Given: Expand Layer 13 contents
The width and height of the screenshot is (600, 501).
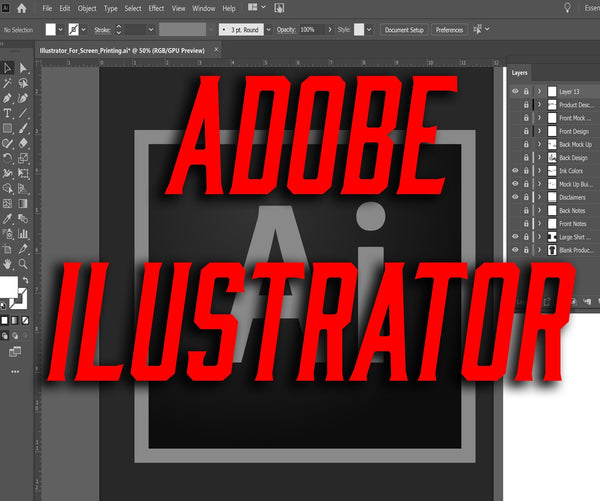Looking at the screenshot, I should click(x=539, y=91).
